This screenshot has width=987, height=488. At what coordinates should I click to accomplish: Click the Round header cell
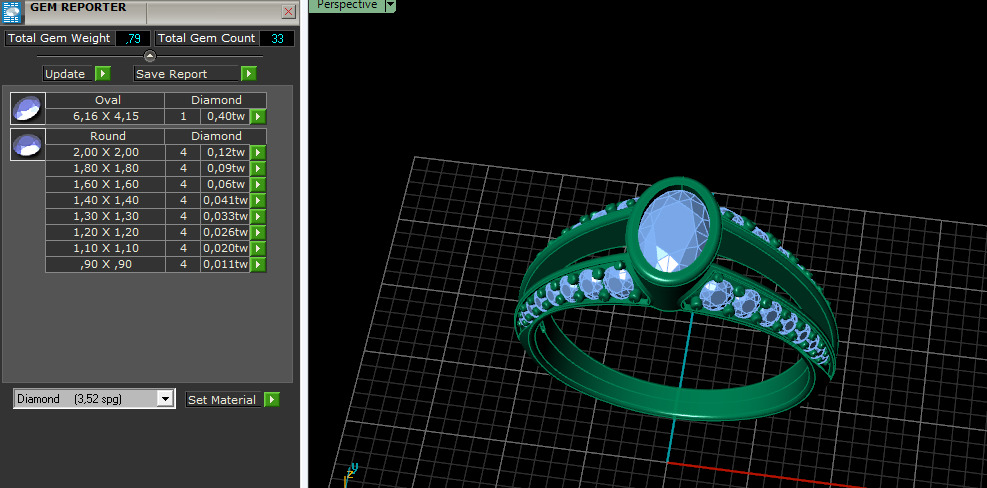105,136
